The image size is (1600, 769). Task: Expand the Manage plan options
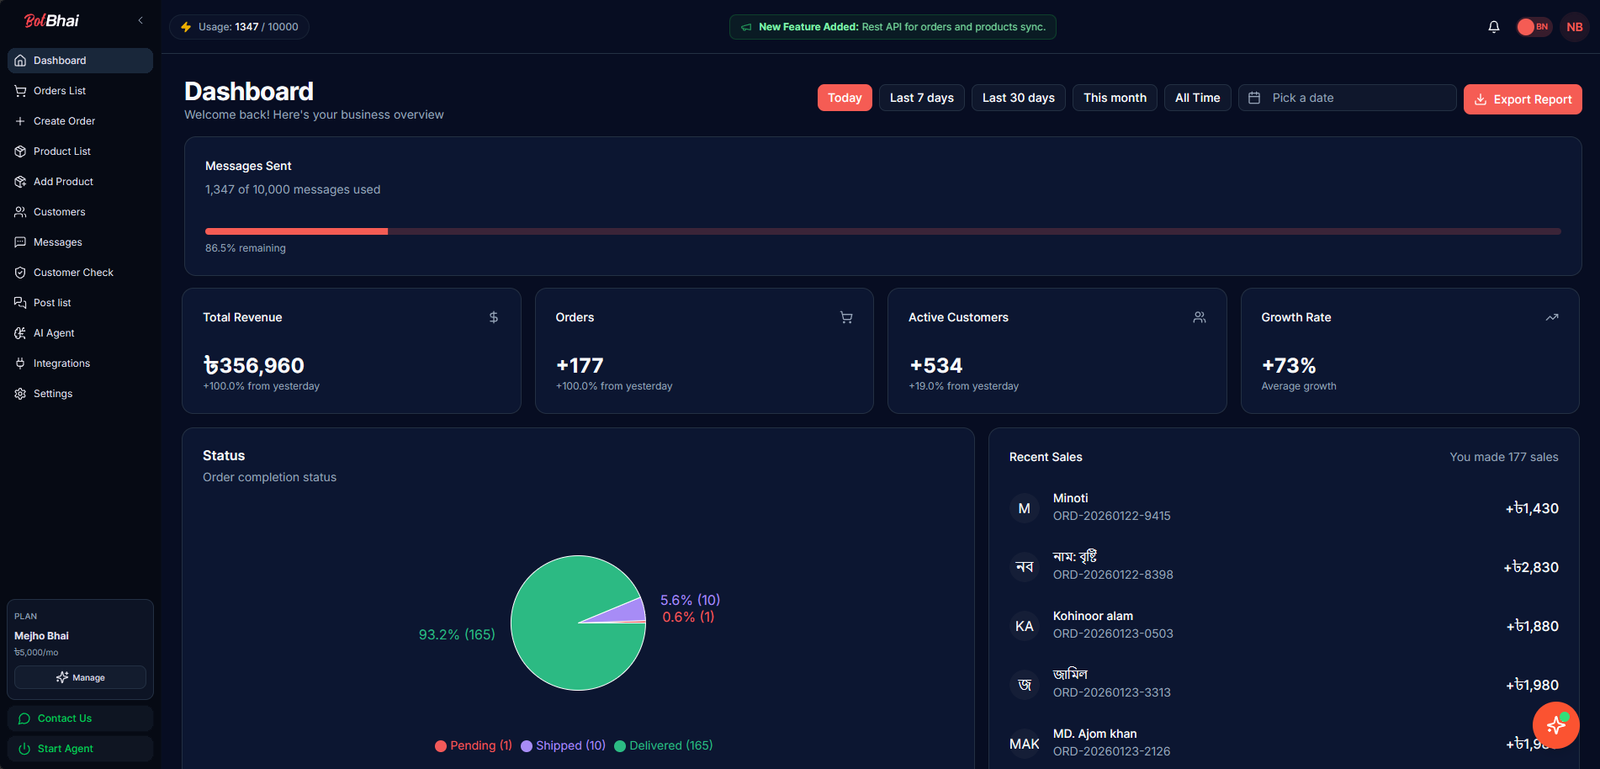pos(80,678)
